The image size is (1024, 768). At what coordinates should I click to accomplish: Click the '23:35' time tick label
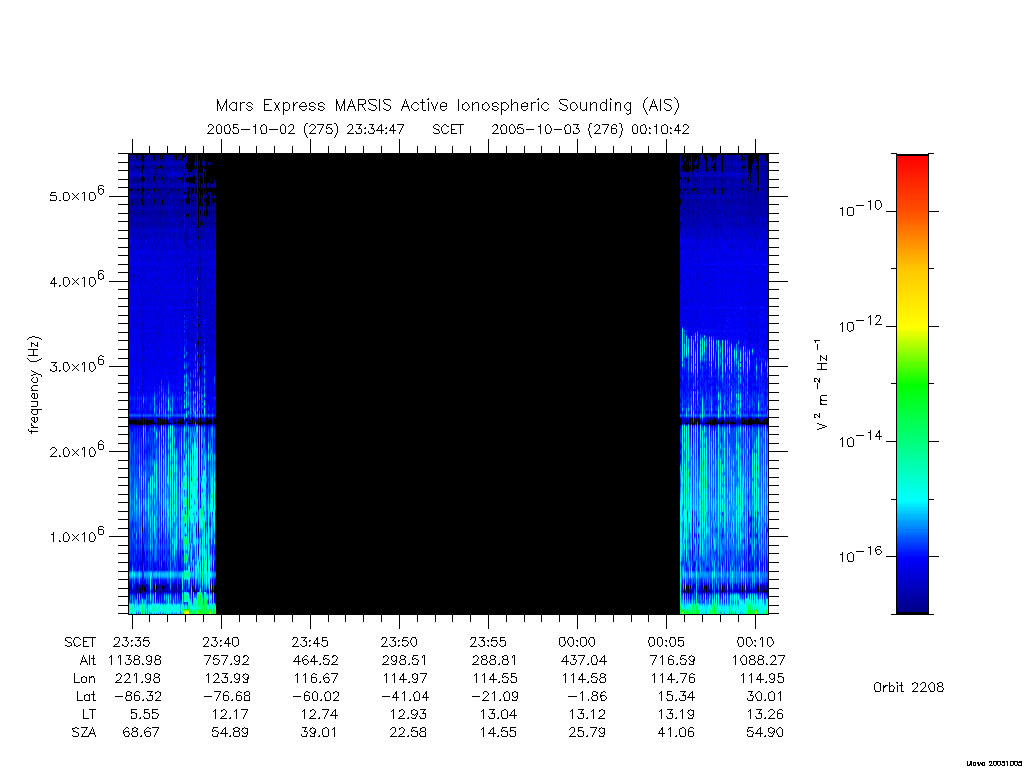click(x=133, y=642)
